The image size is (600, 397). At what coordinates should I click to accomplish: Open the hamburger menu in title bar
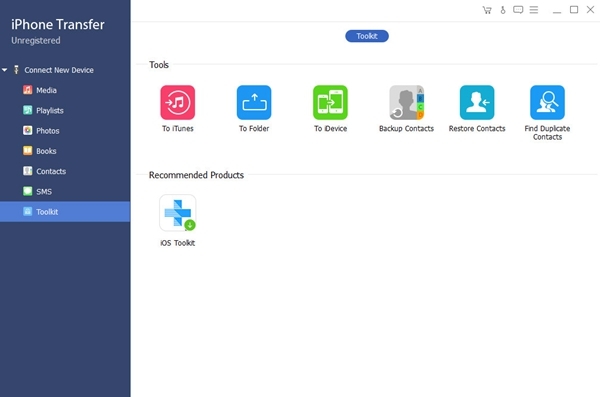[x=534, y=10]
